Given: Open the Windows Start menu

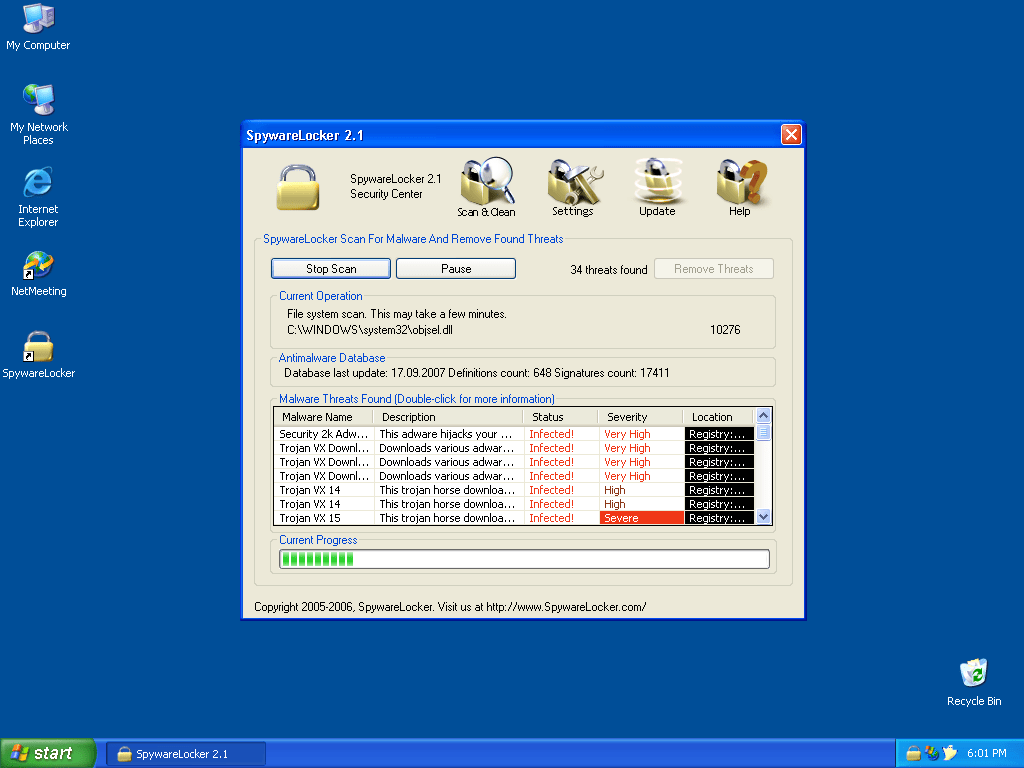Looking at the screenshot, I should [x=47, y=753].
